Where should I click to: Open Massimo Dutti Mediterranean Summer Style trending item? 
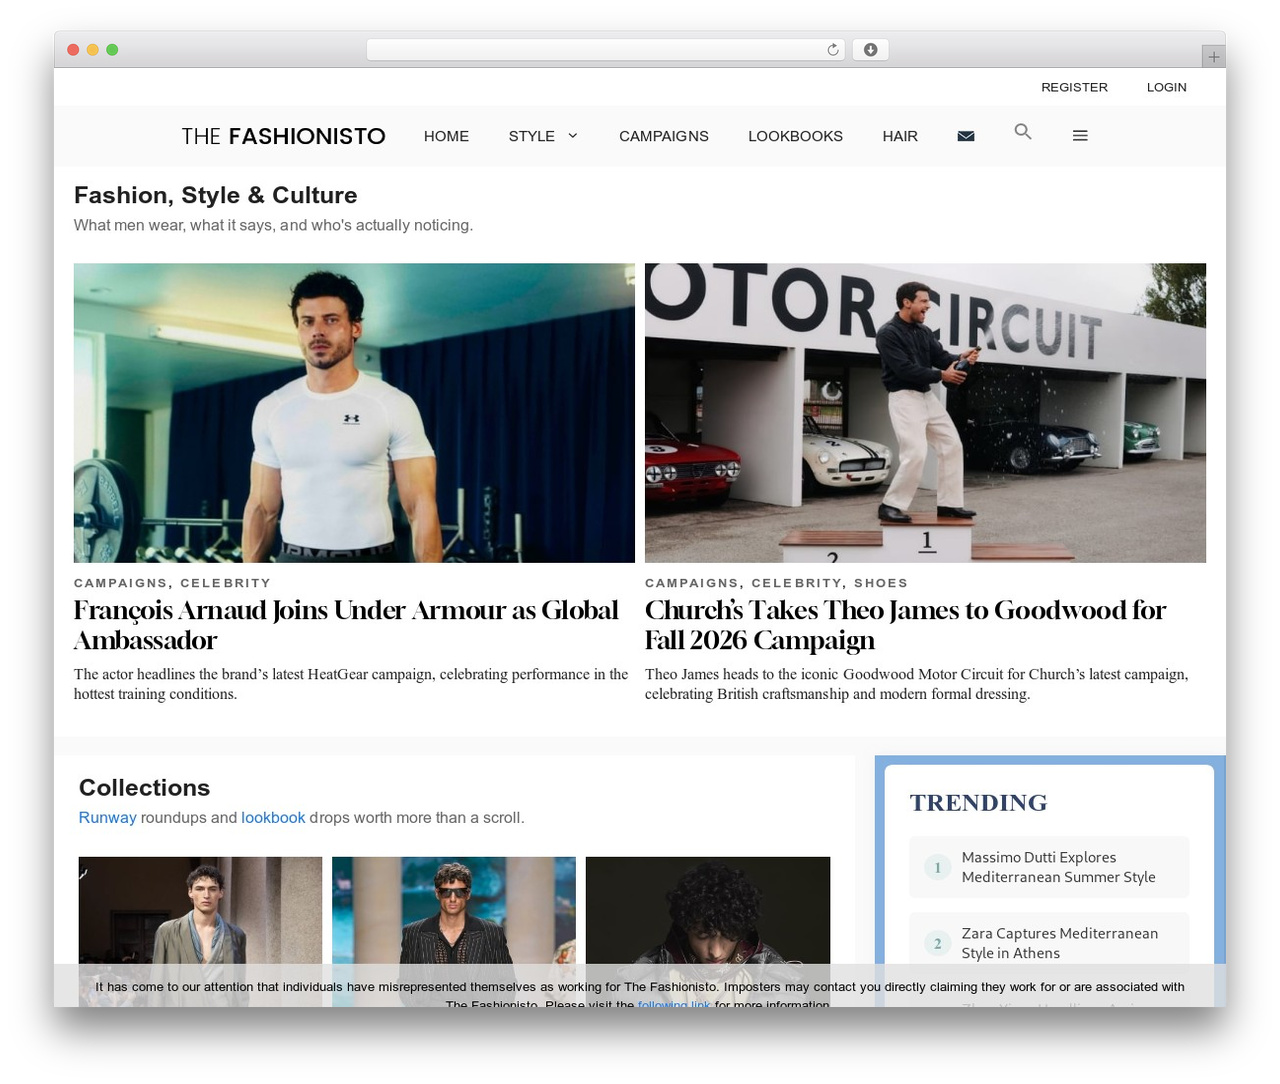[1049, 867]
